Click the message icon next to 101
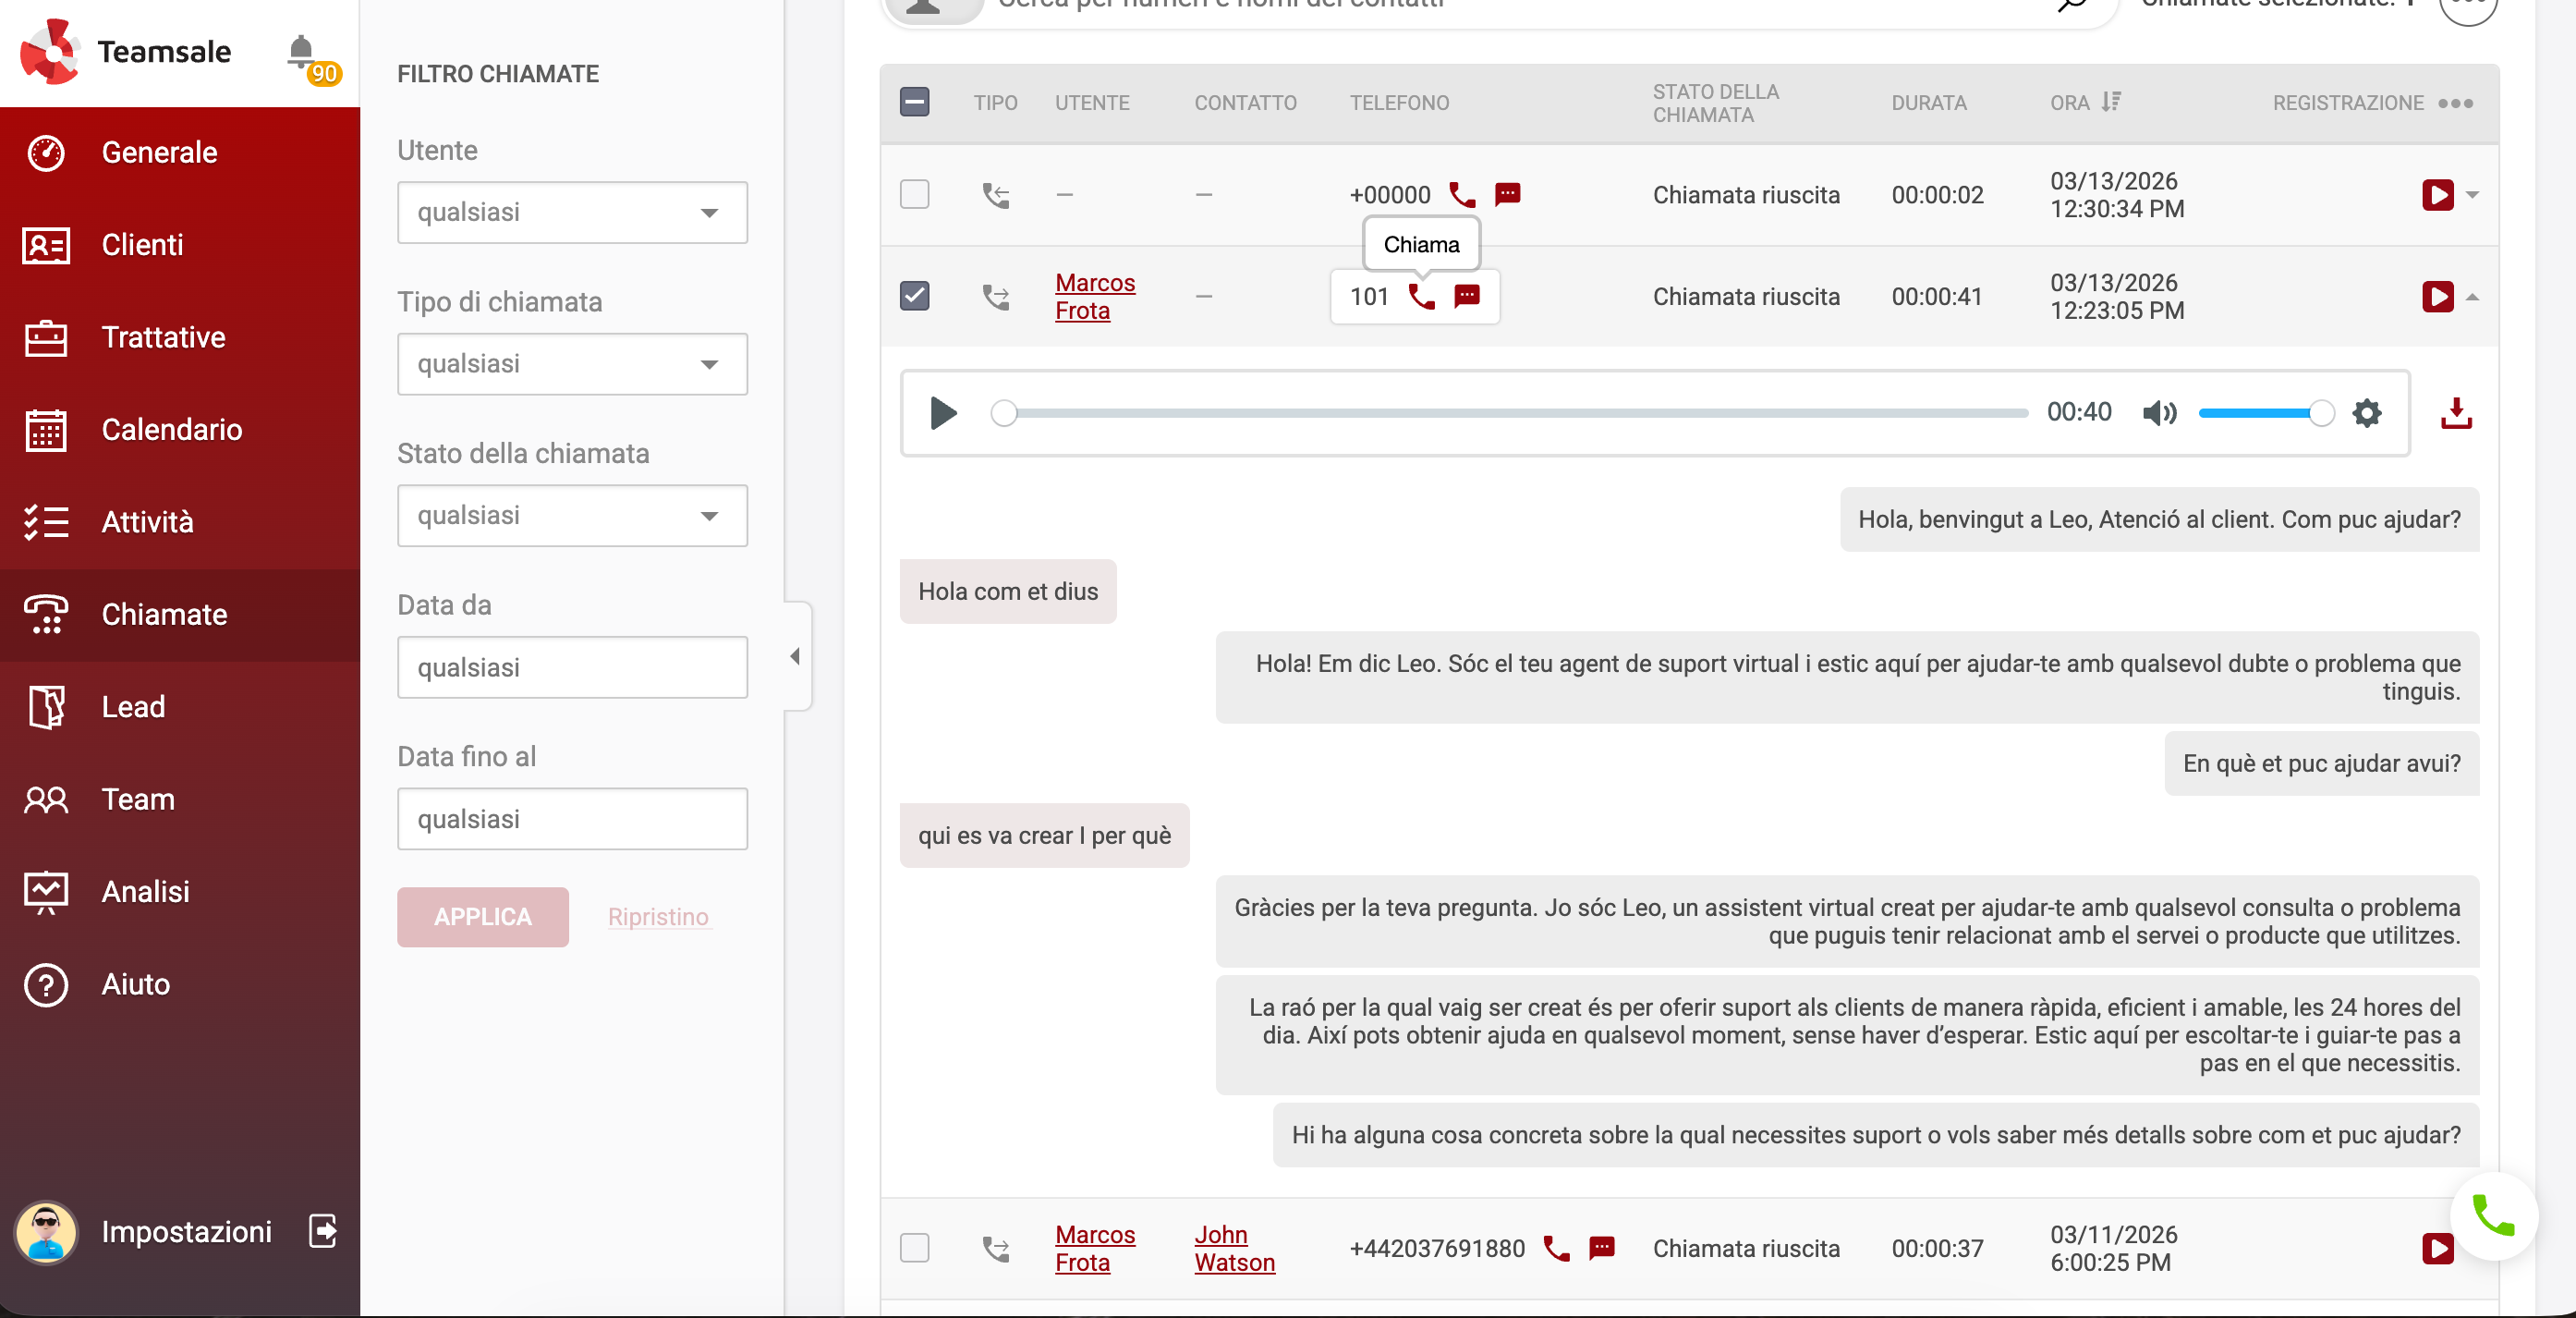 coord(1467,296)
